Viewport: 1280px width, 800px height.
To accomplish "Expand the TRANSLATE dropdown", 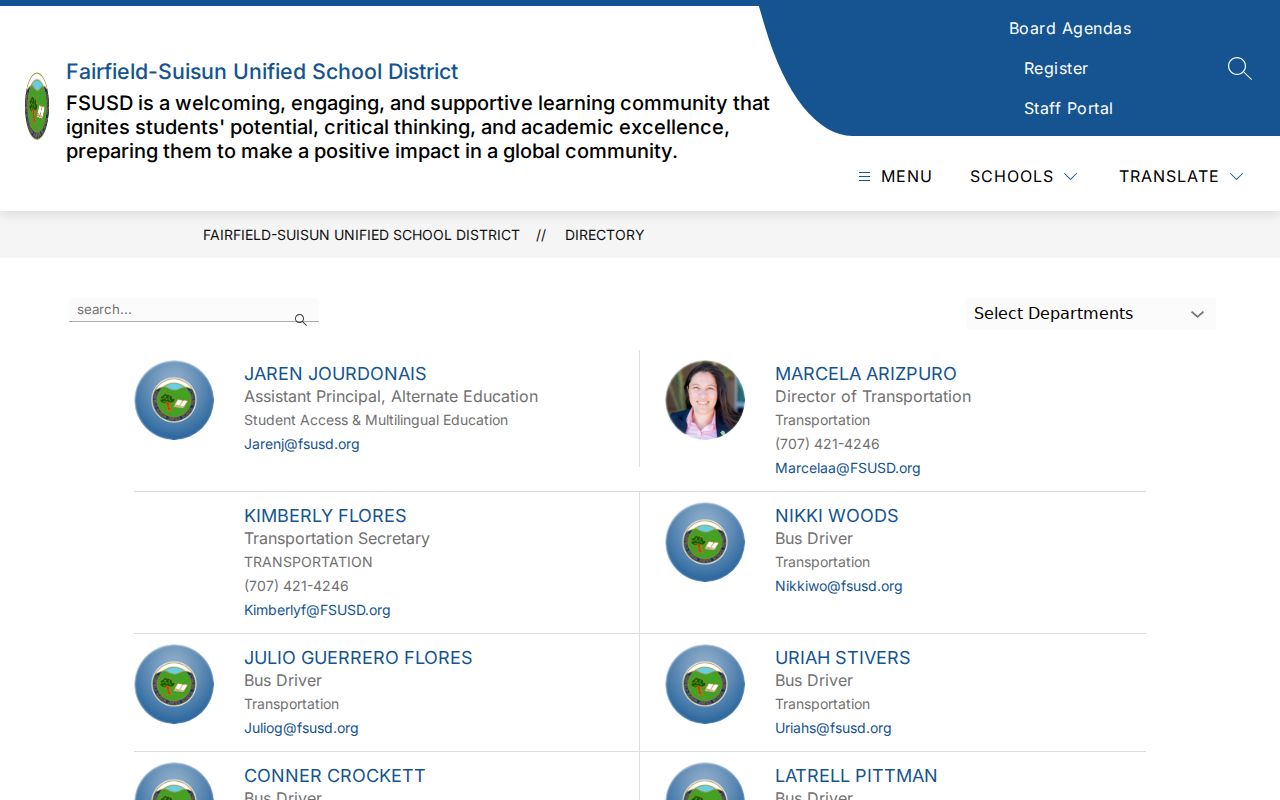I will [1181, 176].
